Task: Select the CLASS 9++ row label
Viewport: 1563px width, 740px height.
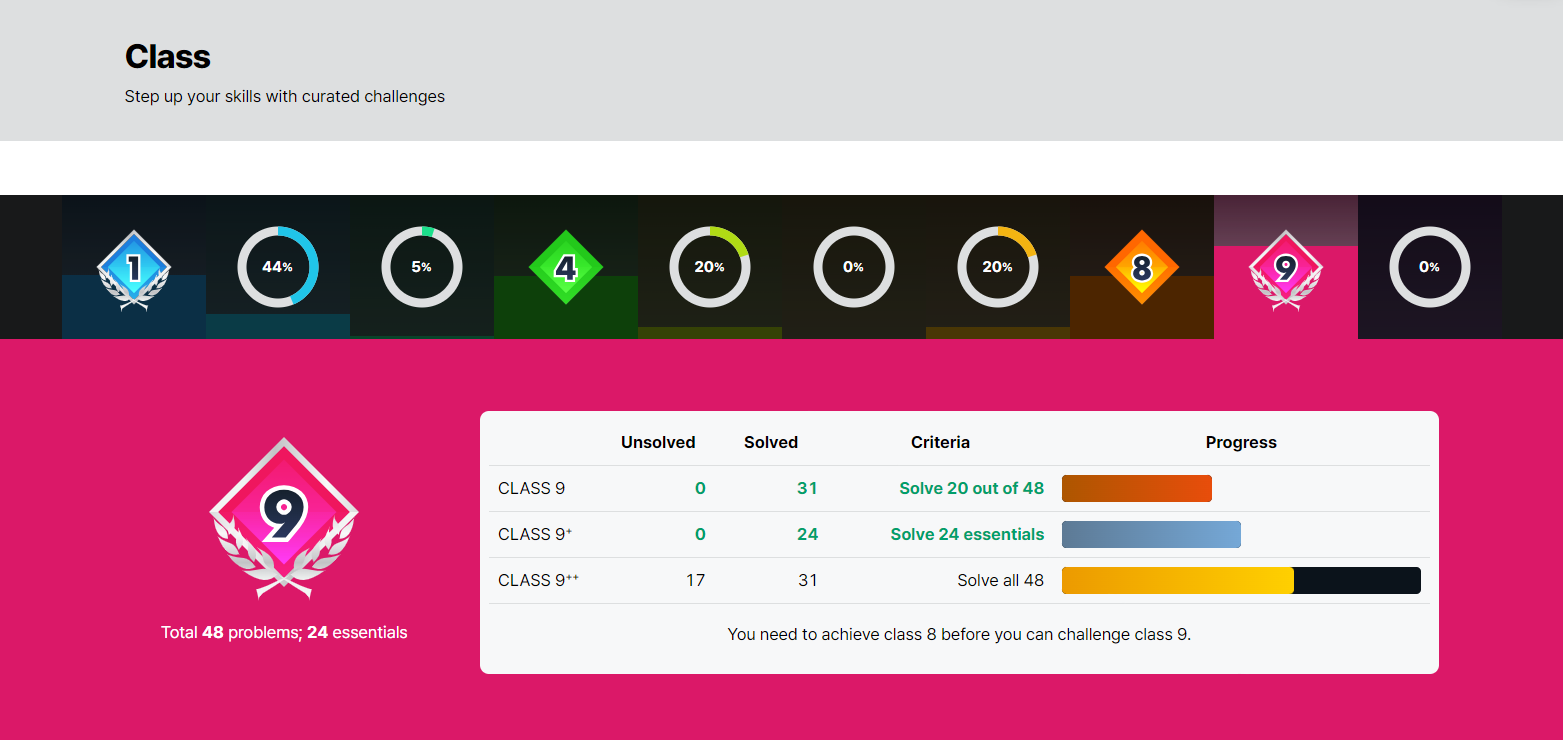Action: (x=538, y=580)
